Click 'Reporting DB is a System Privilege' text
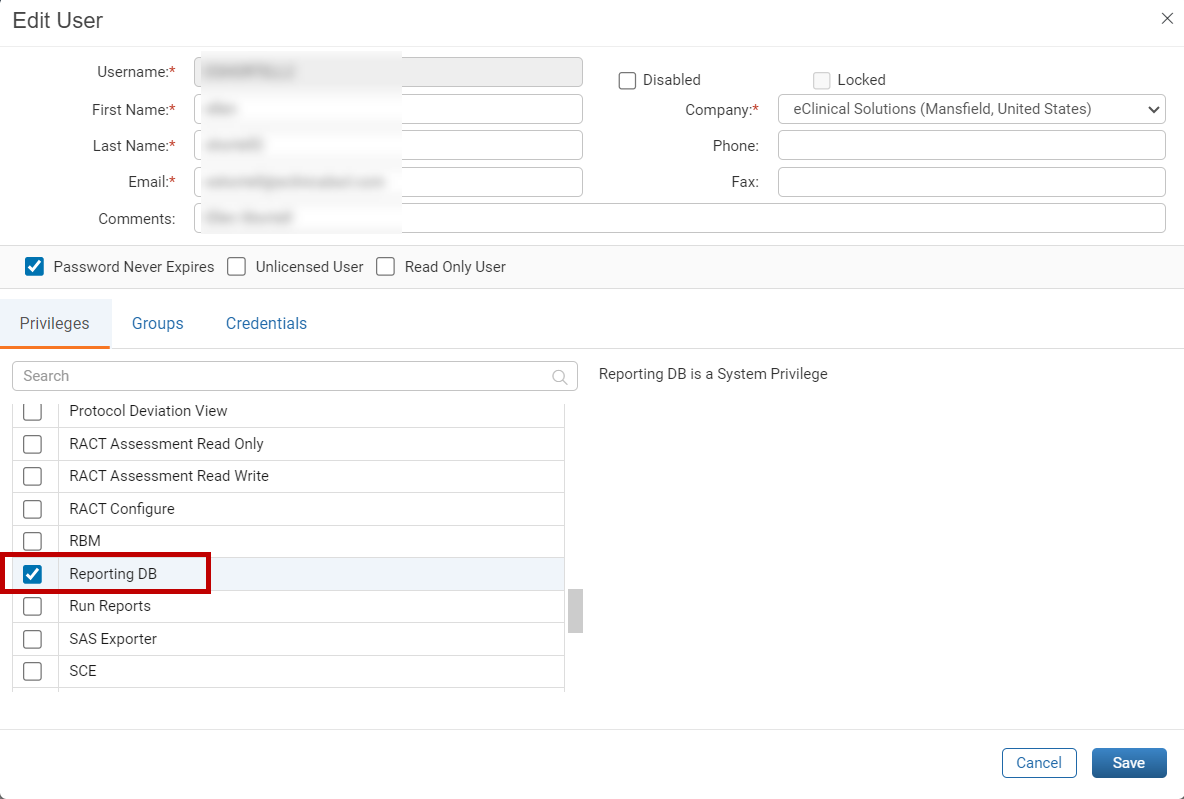Screen dimensions: 1184x799 713,374
